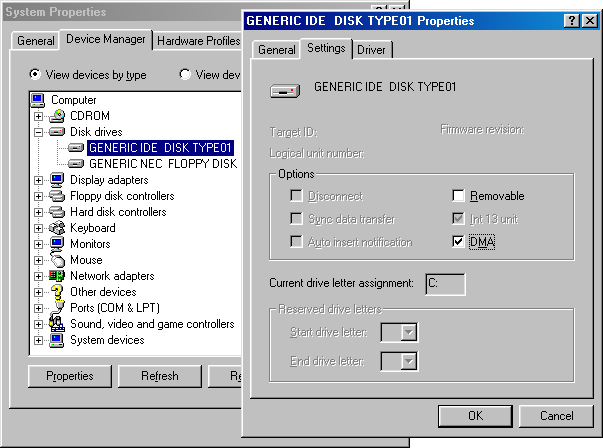Image resolution: width=603 pixels, height=448 pixels.
Task: Click the System devices icon
Action: click(57, 340)
